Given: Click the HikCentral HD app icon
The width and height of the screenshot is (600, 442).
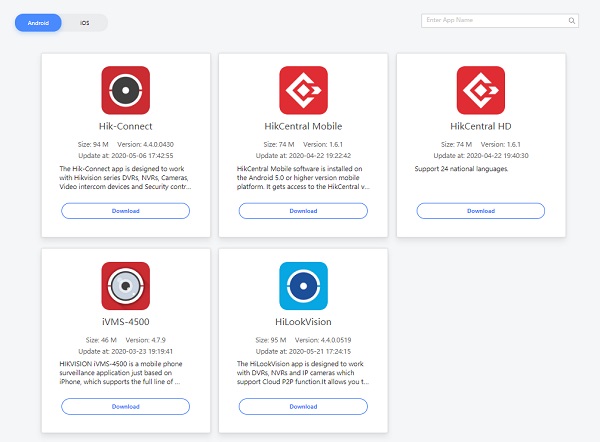Looking at the screenshot, I should pyautogui.click(x=481, y=90).
